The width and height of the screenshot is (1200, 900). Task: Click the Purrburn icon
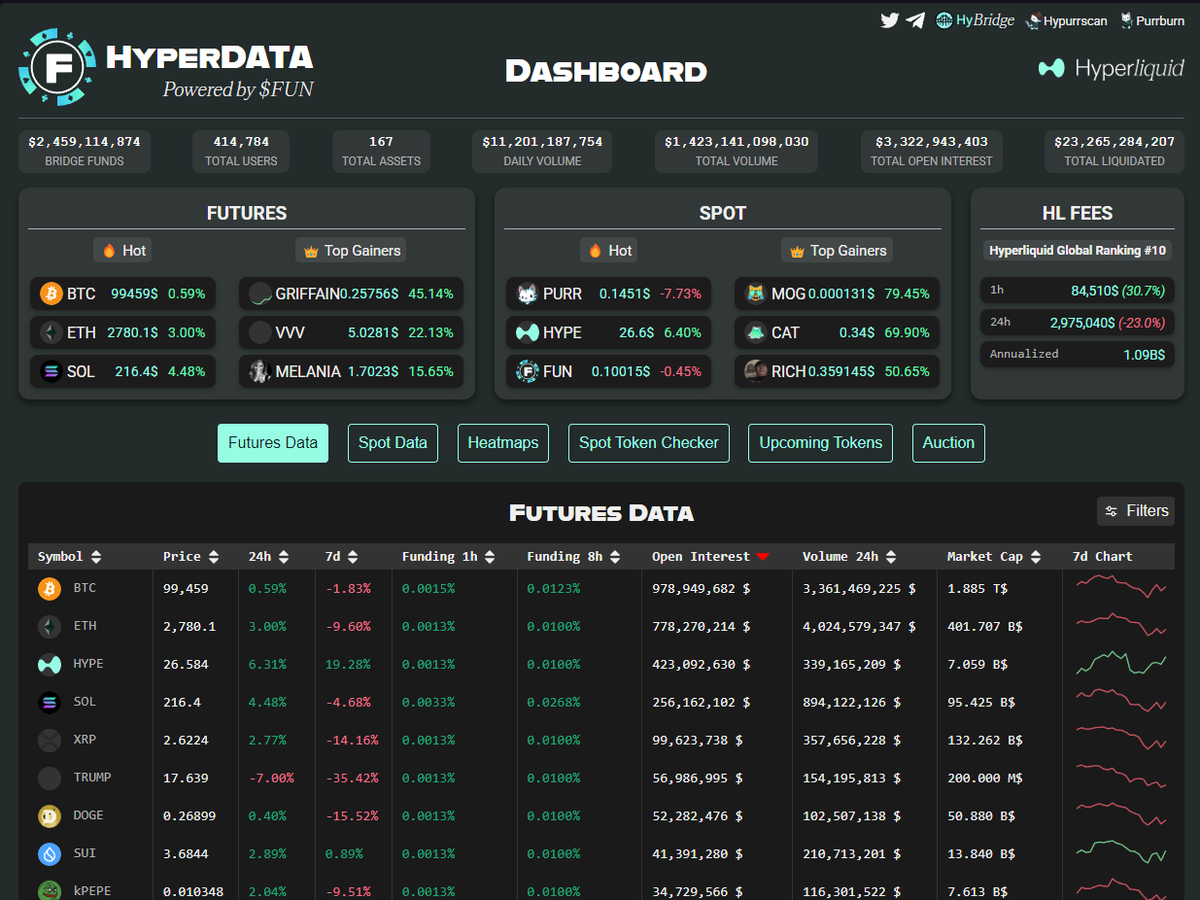click(x=1126, y=20)
